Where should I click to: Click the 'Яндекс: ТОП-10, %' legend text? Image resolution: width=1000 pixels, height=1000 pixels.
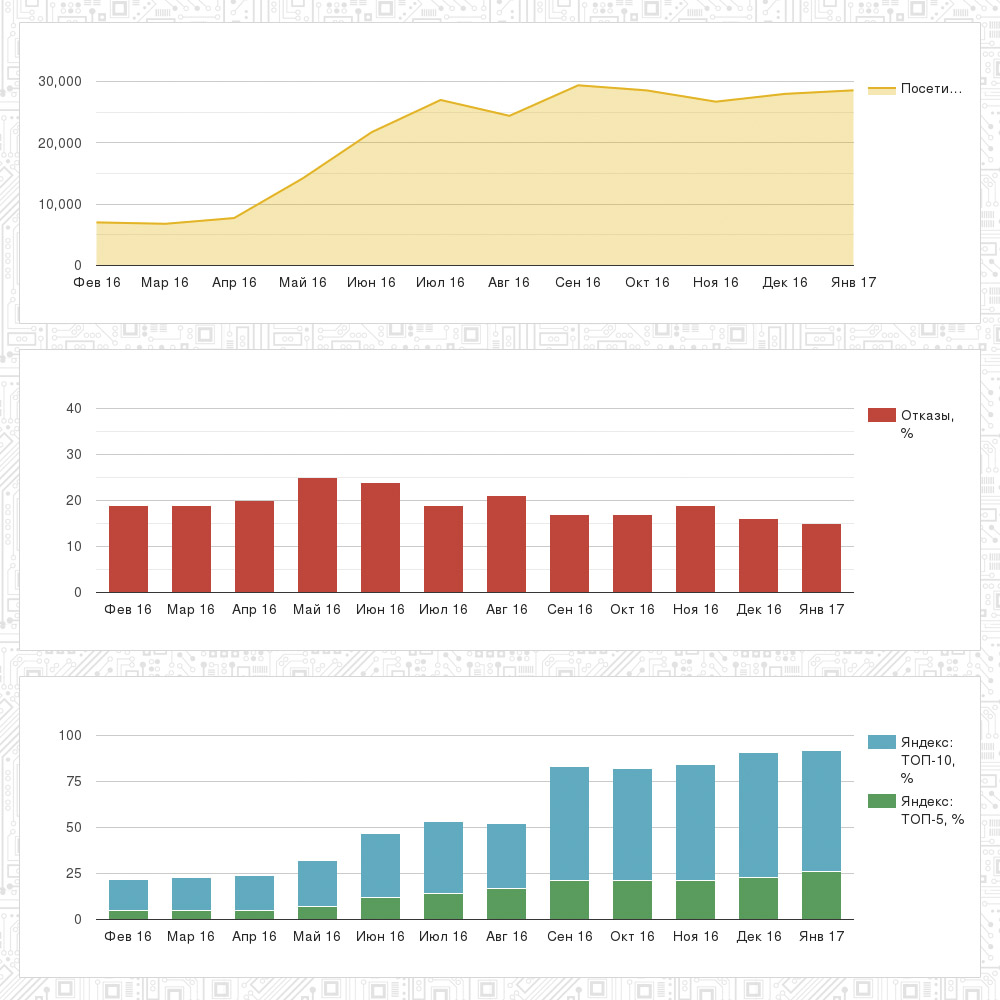pos(927,760)
